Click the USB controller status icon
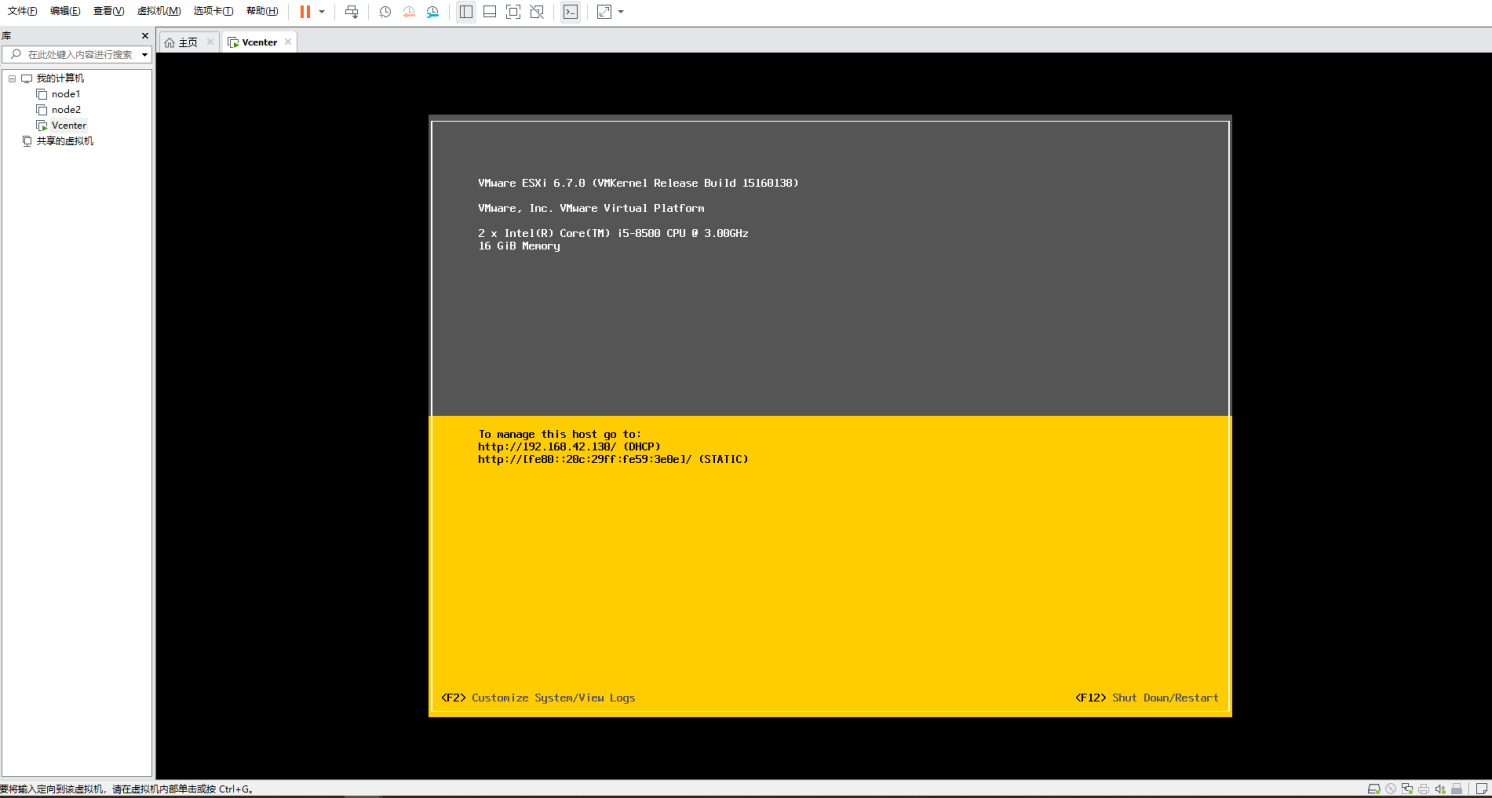 tap(1457, 788)
